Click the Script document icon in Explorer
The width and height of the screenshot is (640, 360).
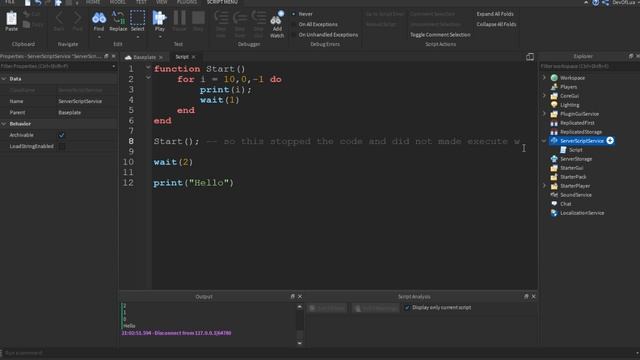563,150
